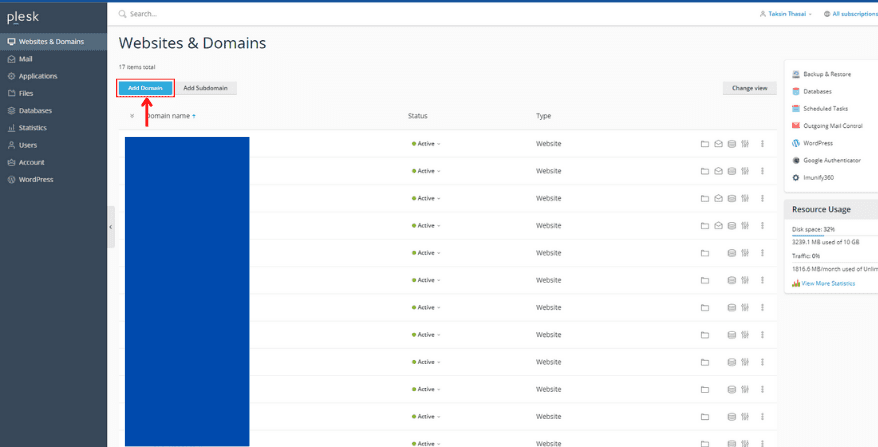The width and height of the screenshot is (878, 447).
Task: Open hosting settings sliders icon in first row
Action: 745,144
